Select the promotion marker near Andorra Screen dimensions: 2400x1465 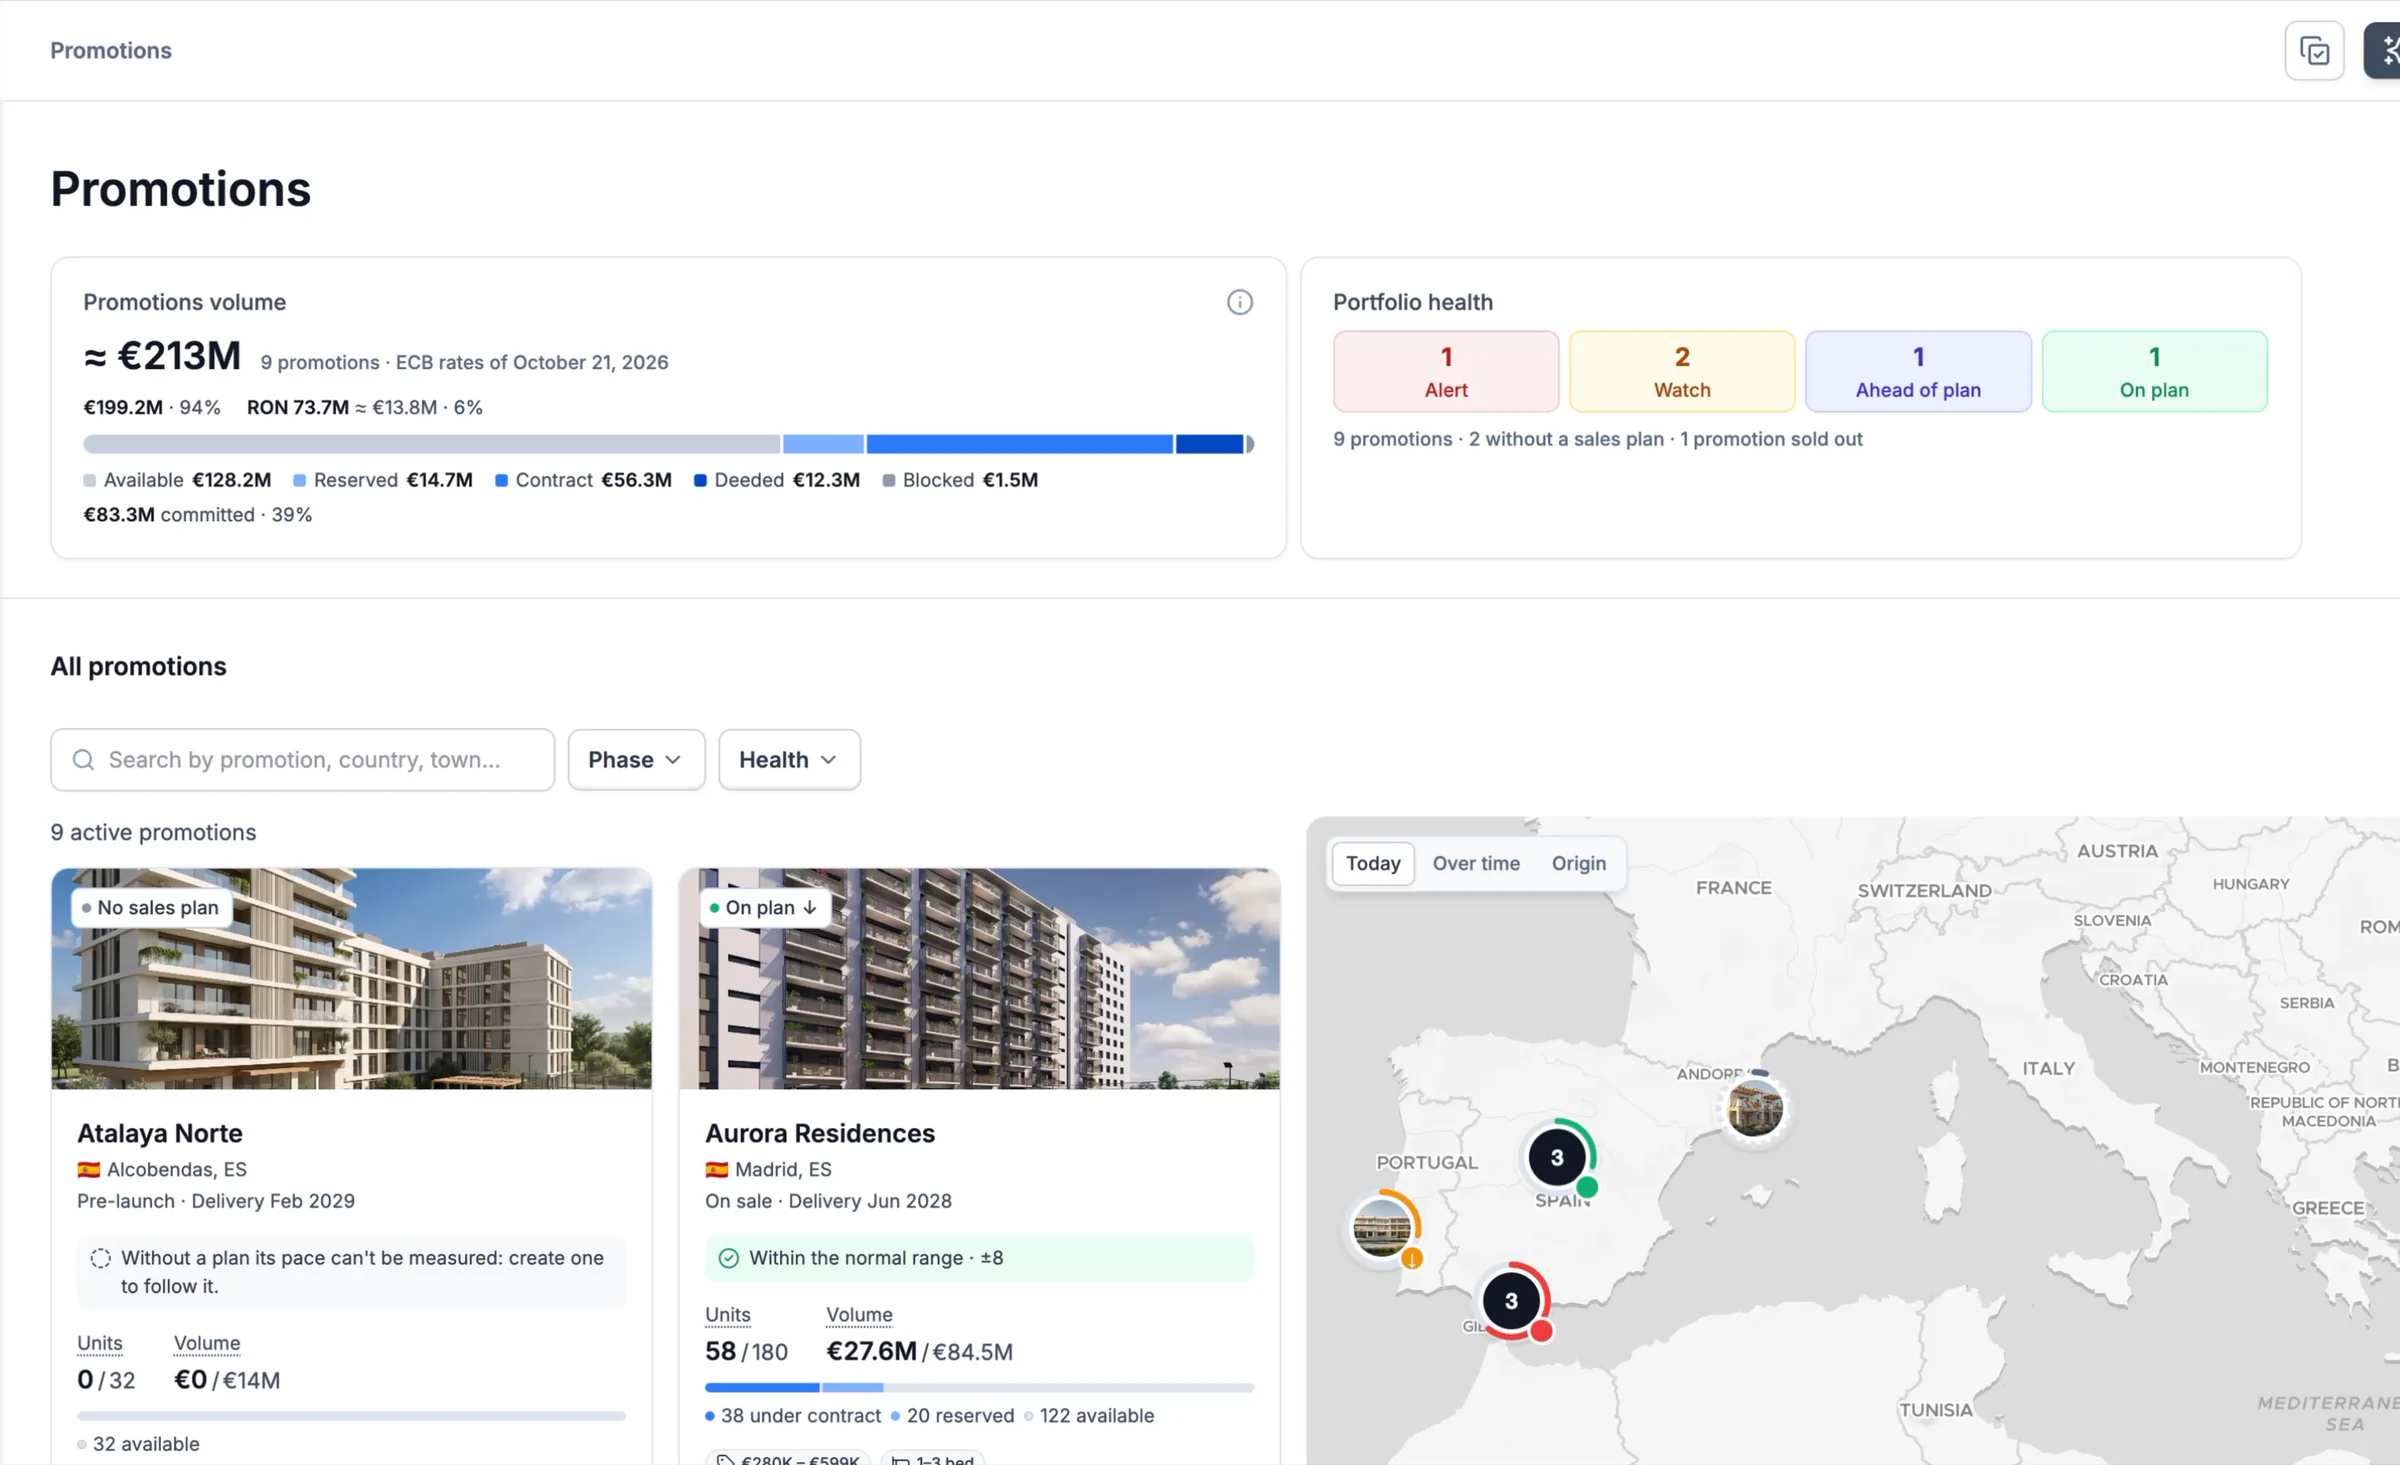[1755, 1108]
